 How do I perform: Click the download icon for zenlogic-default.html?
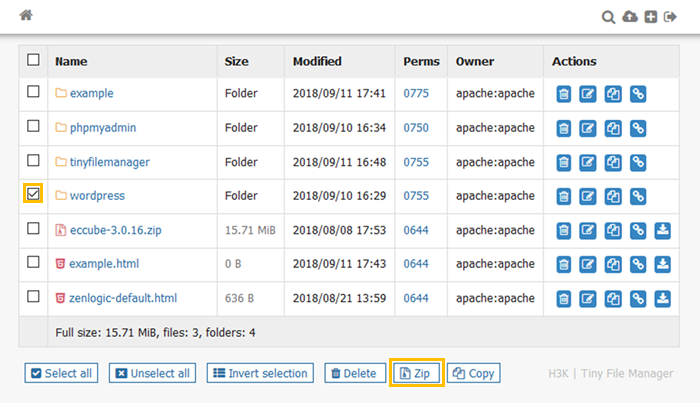coord(662,298)
